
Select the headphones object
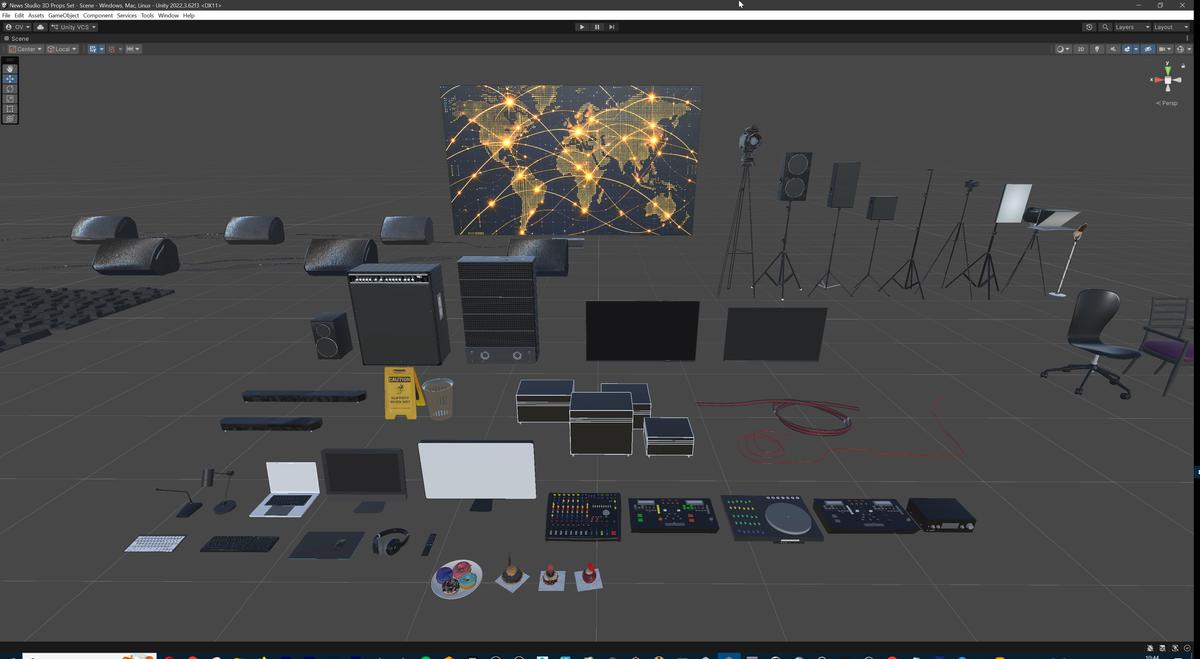pyautogui.click(x=390, y=542)
